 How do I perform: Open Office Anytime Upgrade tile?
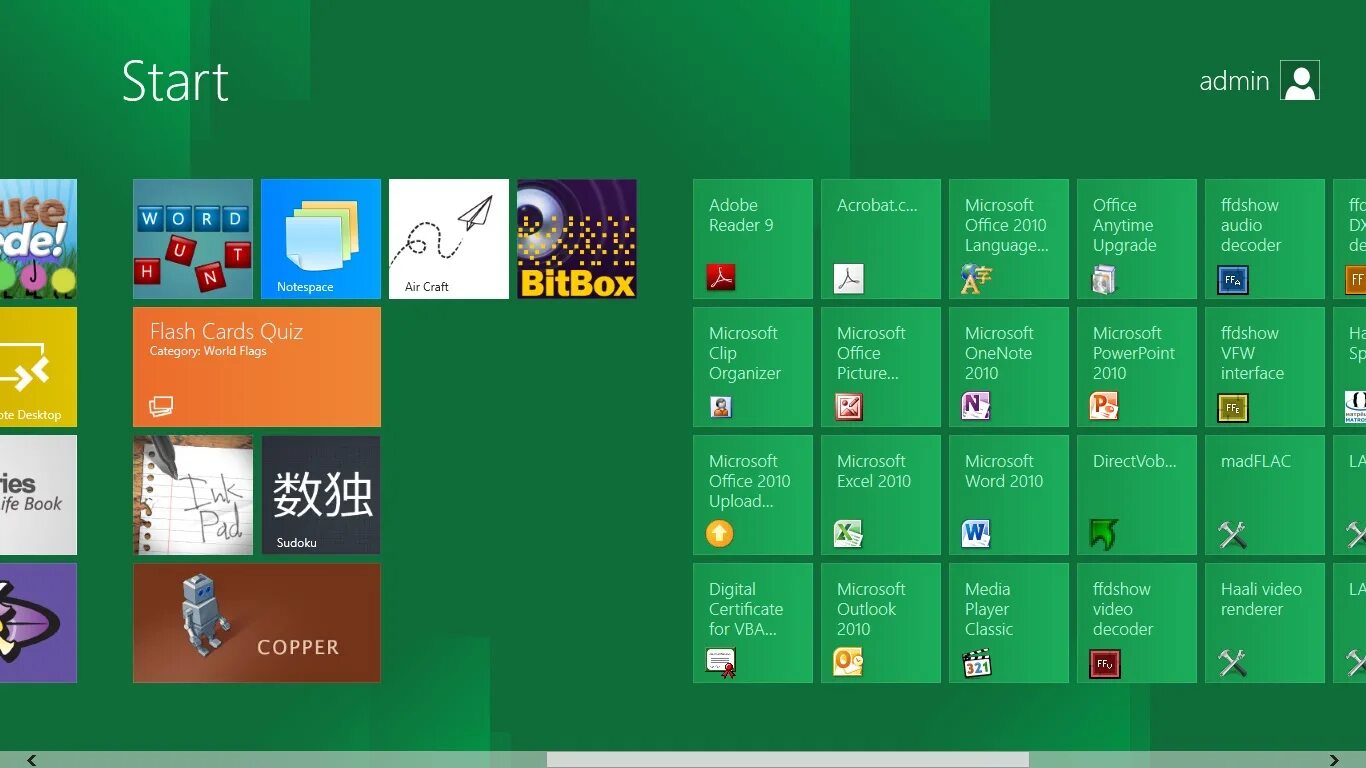point(1137,239)
